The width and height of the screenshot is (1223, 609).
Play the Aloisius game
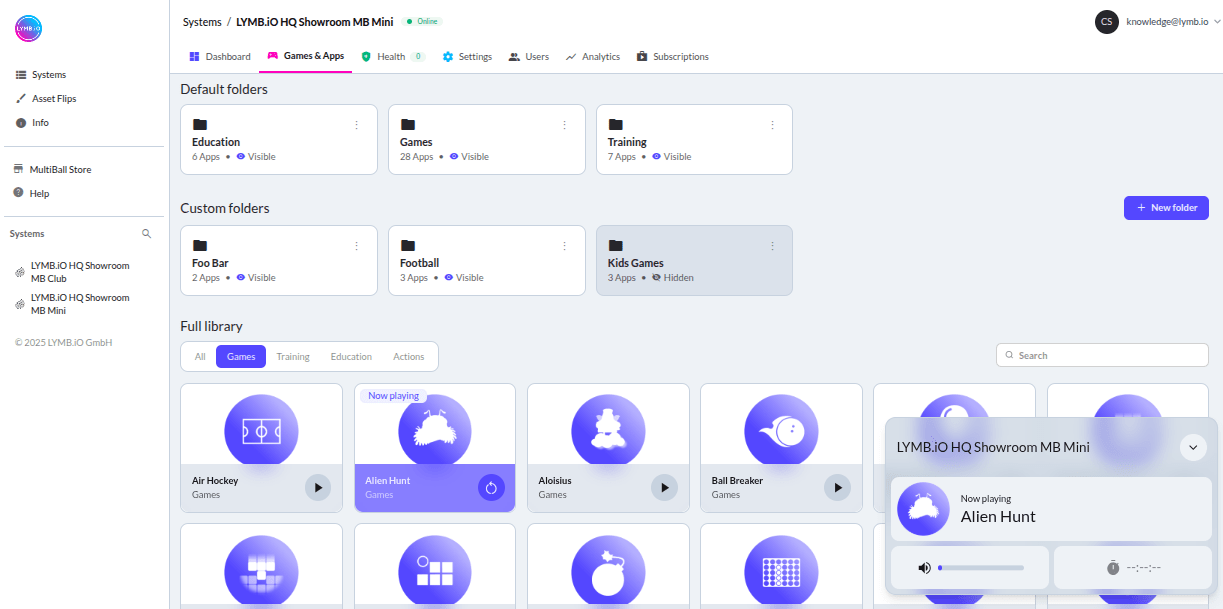[664, 488]
